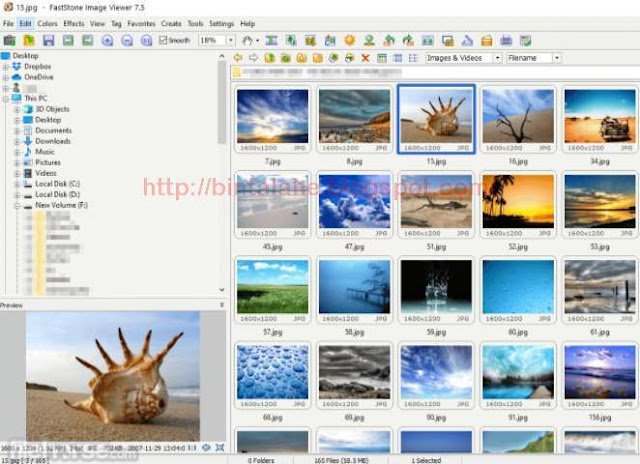Click the red X delete icon

(x=365, y=58)
